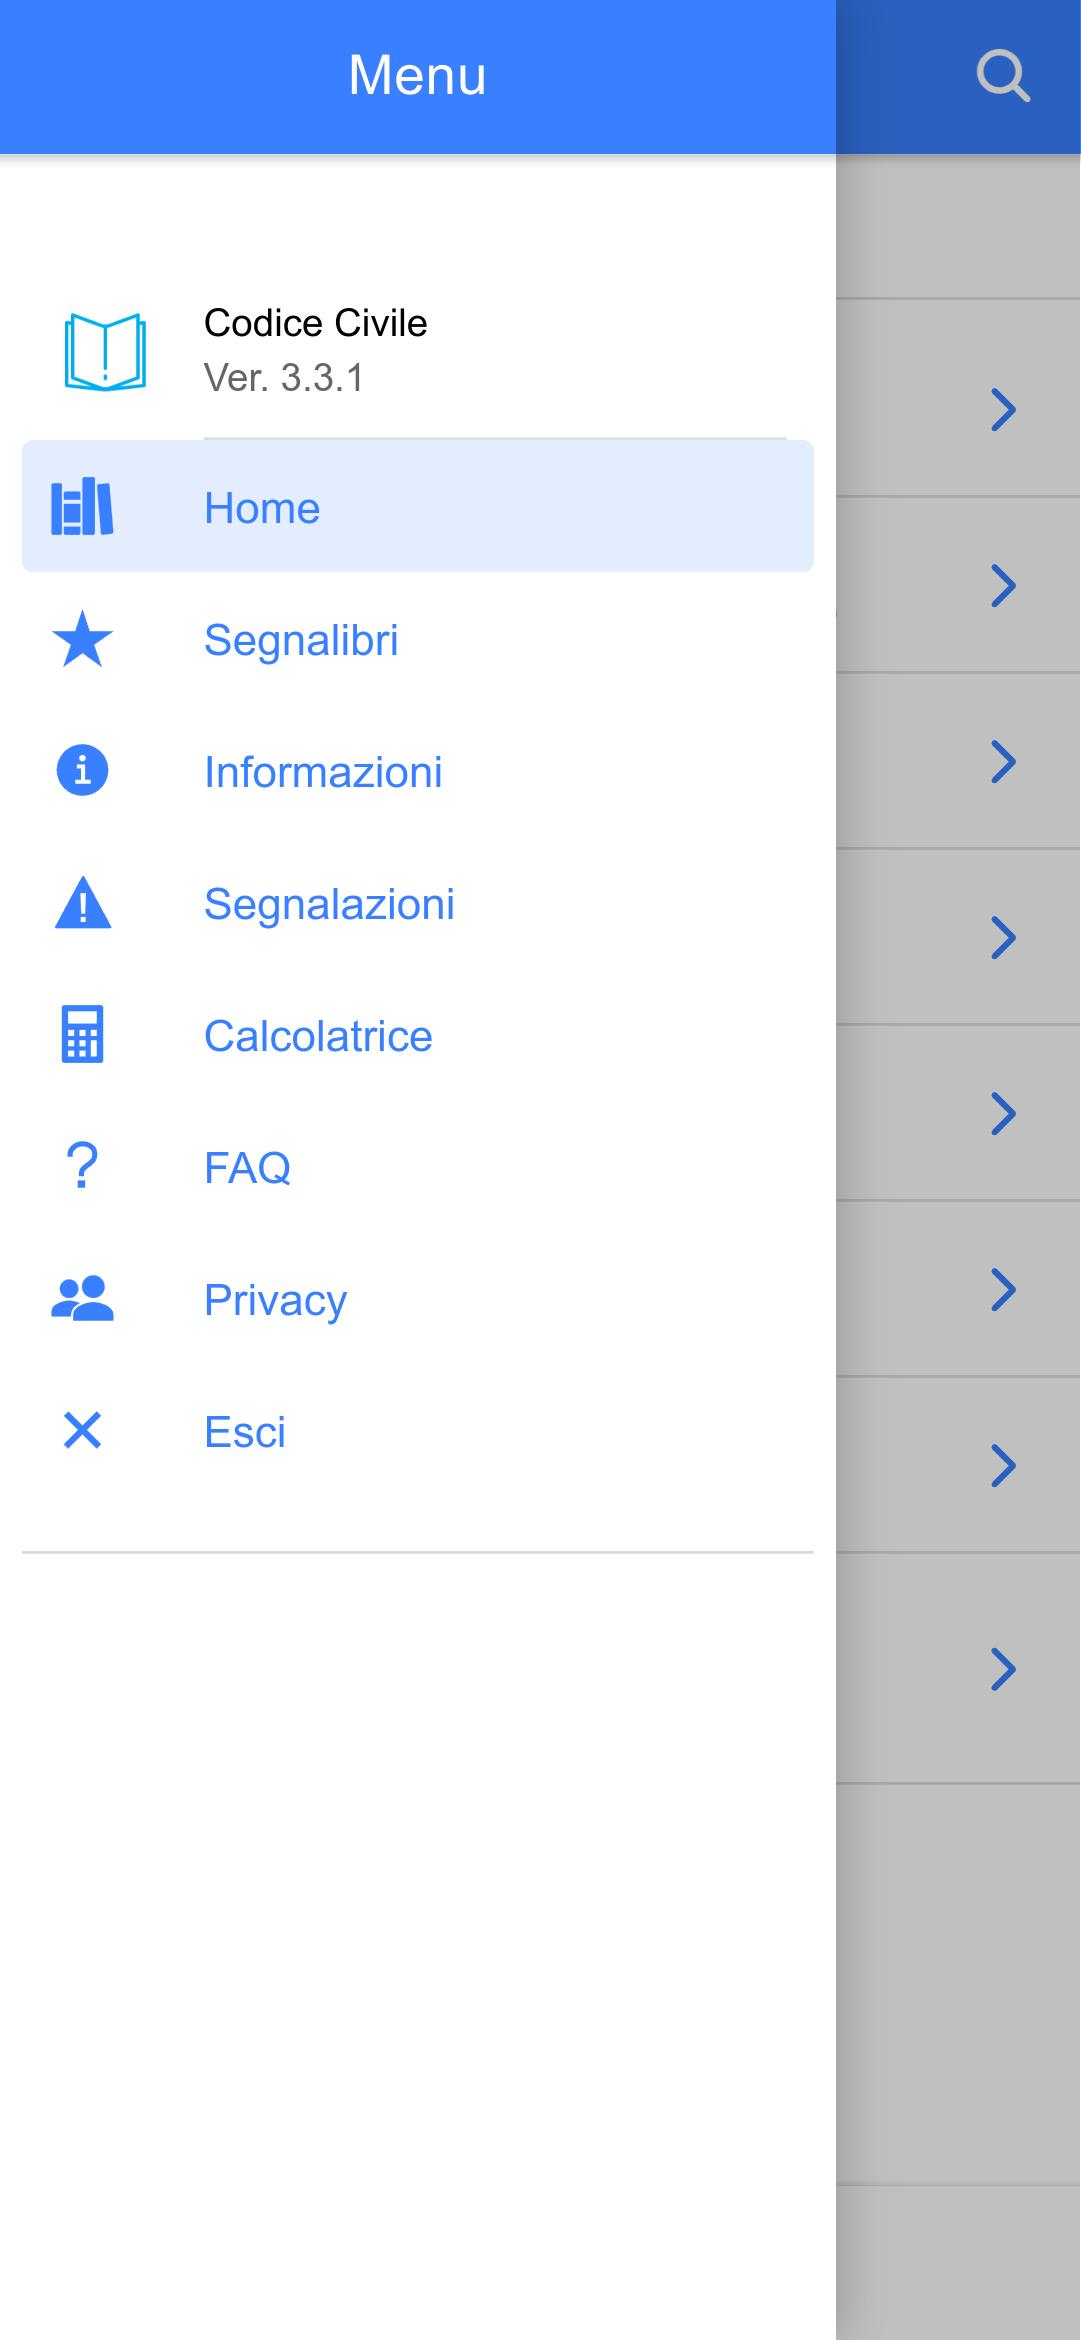Expand the first chevron row in list
This screenshot has height=2340, width=1081.
(x=1002, y=410)
